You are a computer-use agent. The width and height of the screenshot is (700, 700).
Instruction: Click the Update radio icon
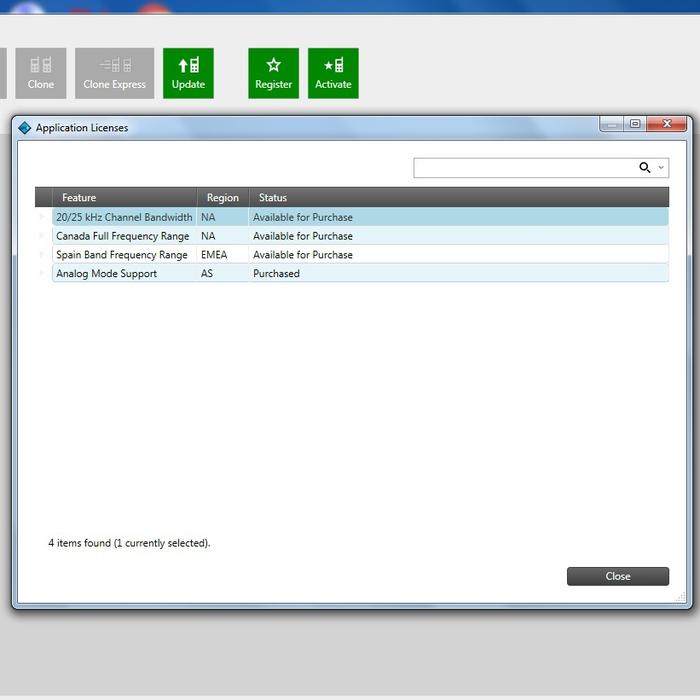(x=188, y=66)
